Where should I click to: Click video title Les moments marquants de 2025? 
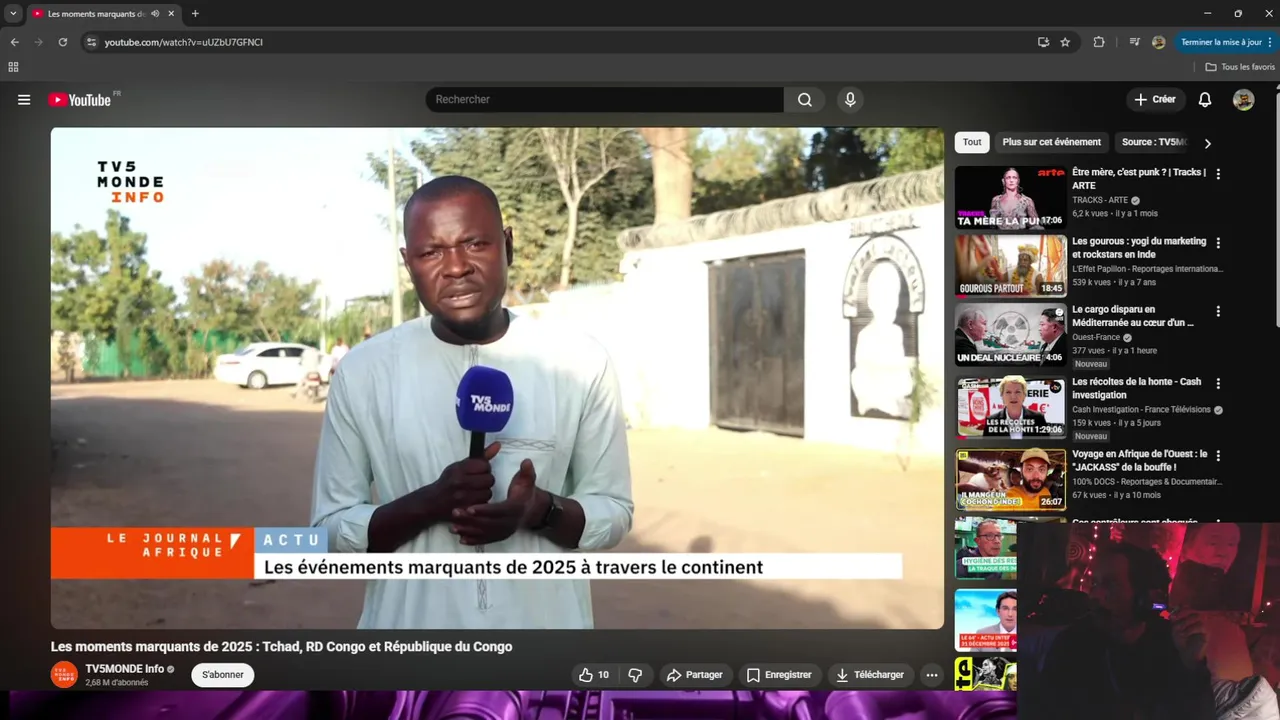281,647
